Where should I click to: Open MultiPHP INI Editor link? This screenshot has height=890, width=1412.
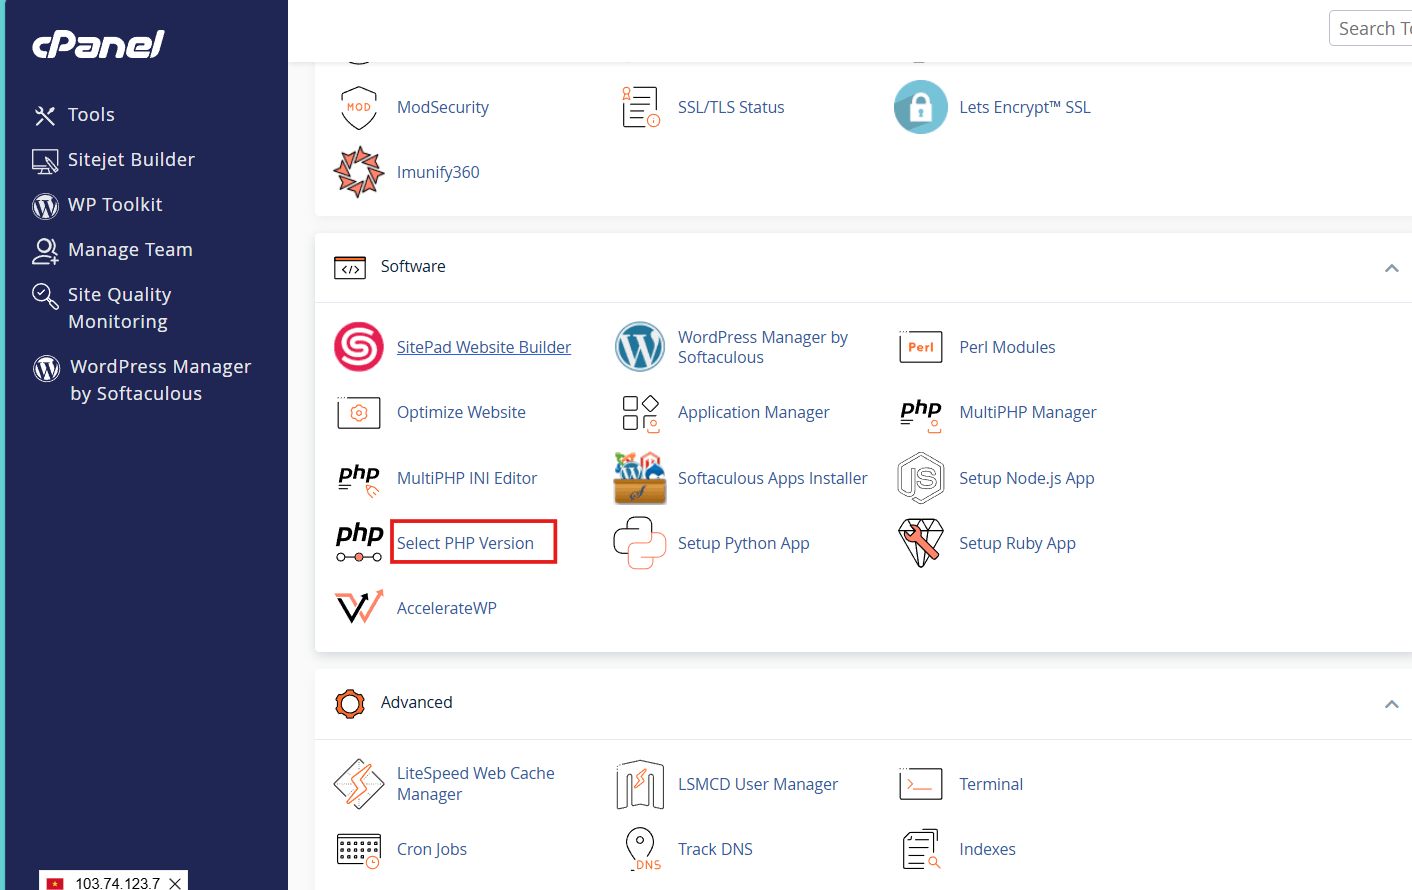tap(467, 478)
